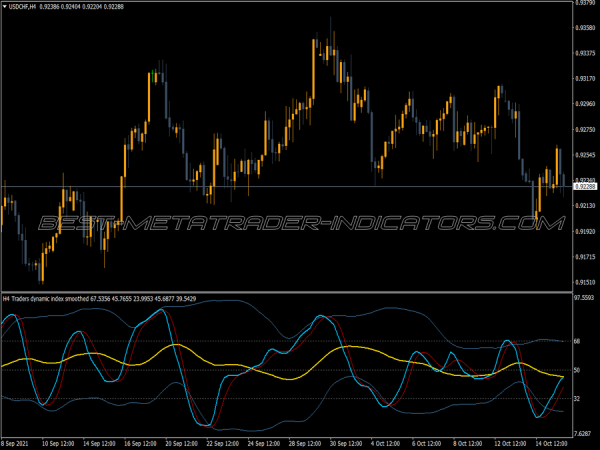Click the 0.93580 price axis label
The image size is (600, 450).
[x=585, y=28]
